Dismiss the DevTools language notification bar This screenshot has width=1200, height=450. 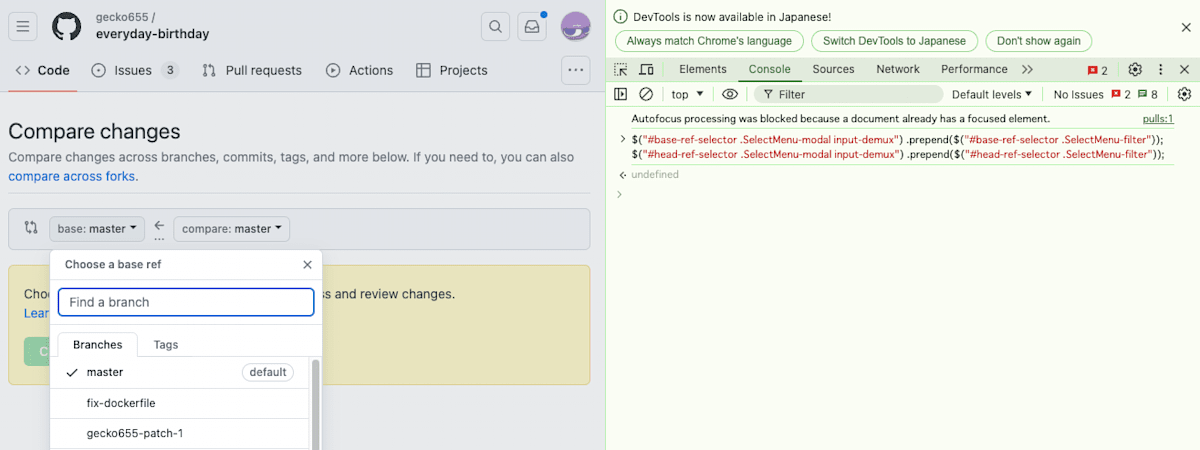click(1186, 28)
